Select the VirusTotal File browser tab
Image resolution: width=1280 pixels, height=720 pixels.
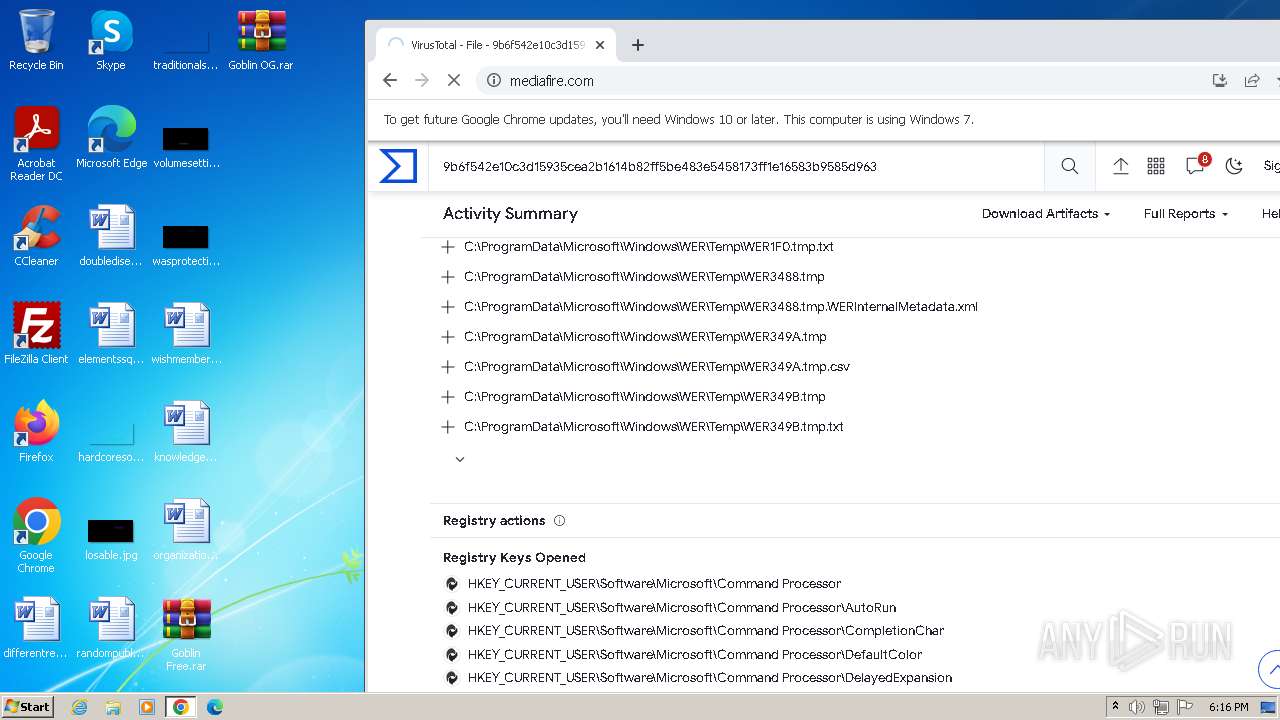coord(496,45)
